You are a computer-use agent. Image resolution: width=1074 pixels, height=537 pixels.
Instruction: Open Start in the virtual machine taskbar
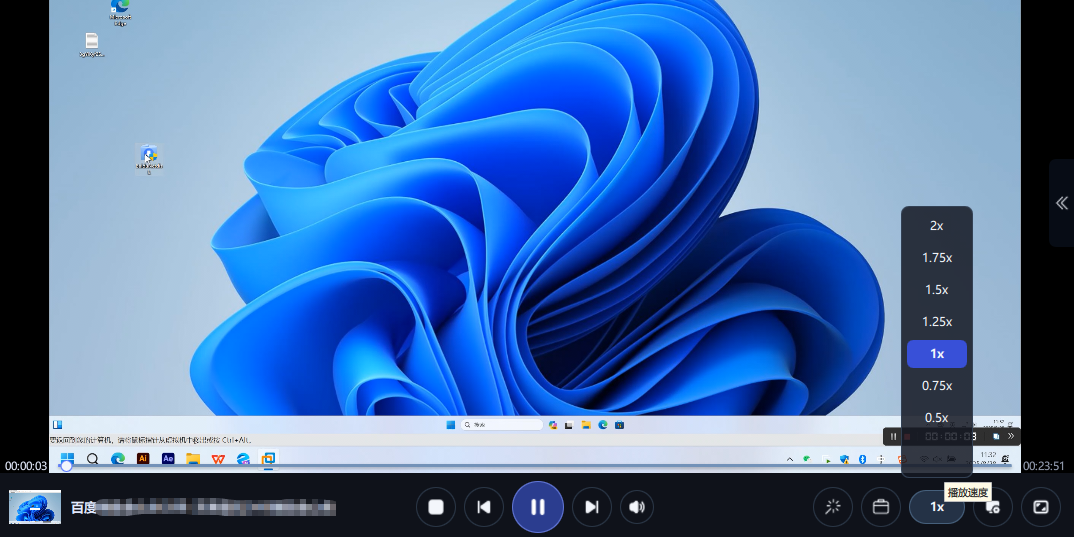[451, 425]
